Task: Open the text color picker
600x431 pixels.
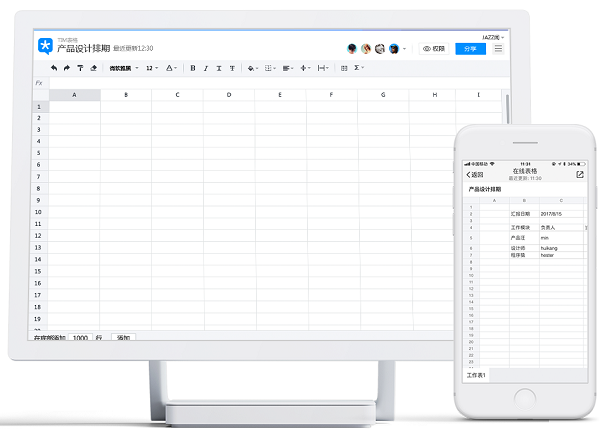Action: pyautogui.click(x=172, y=68)
